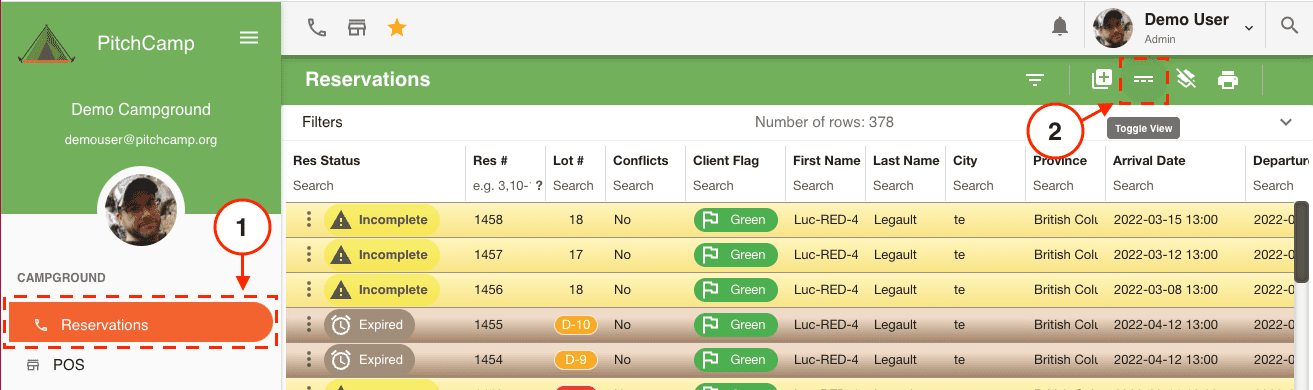Focus the Lot # search field
Image resolution: width=1313 pixels, height=390 pixels.
(576, 186)
